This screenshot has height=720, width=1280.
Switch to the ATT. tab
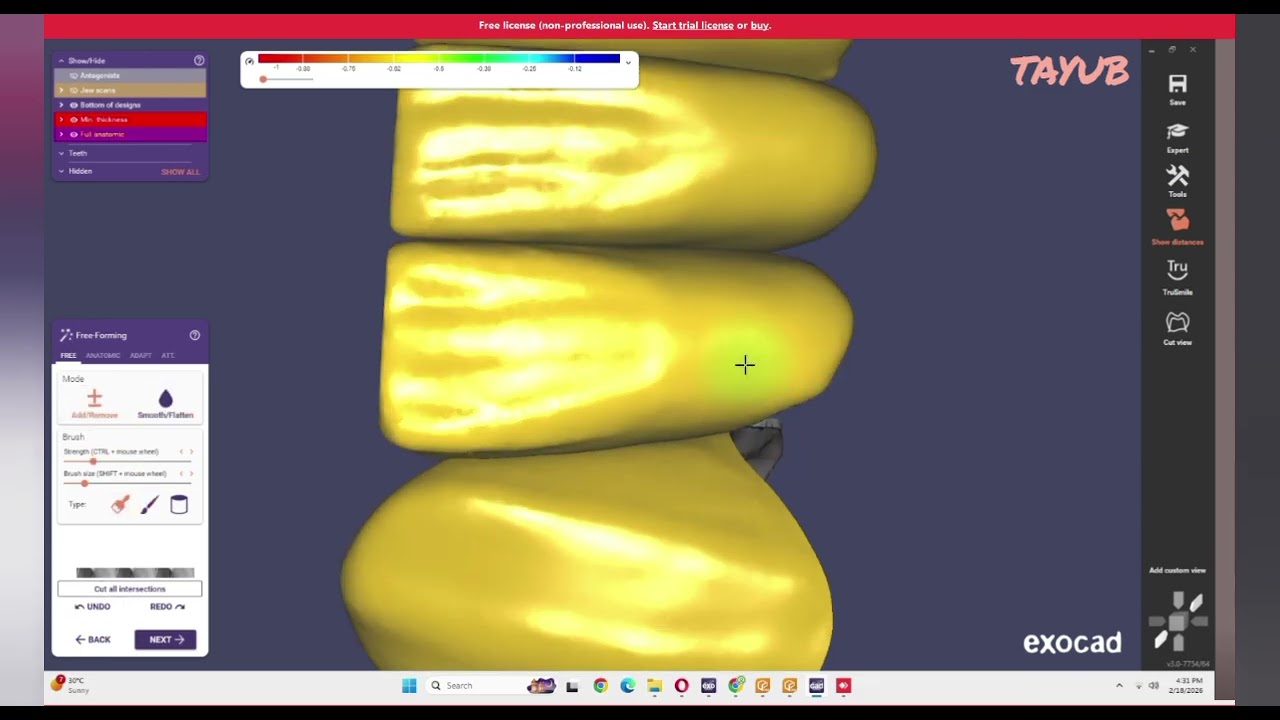pos(168,355)
